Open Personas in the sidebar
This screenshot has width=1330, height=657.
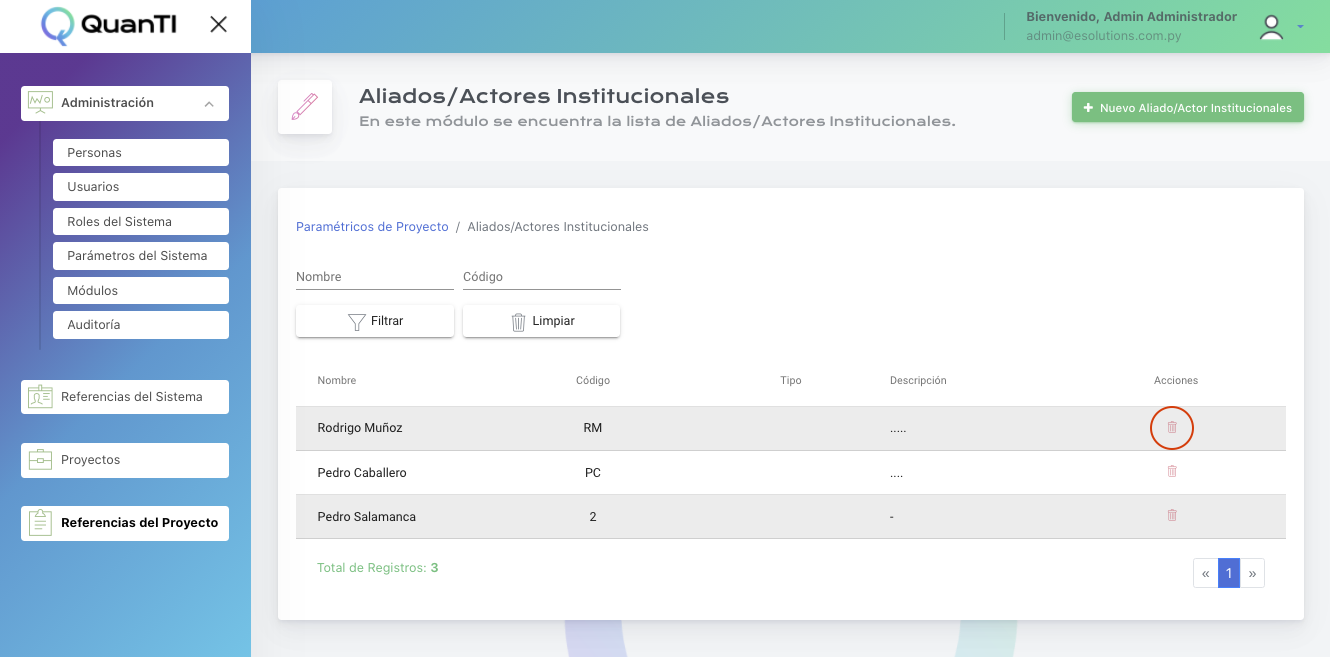[x=140, y=153]
